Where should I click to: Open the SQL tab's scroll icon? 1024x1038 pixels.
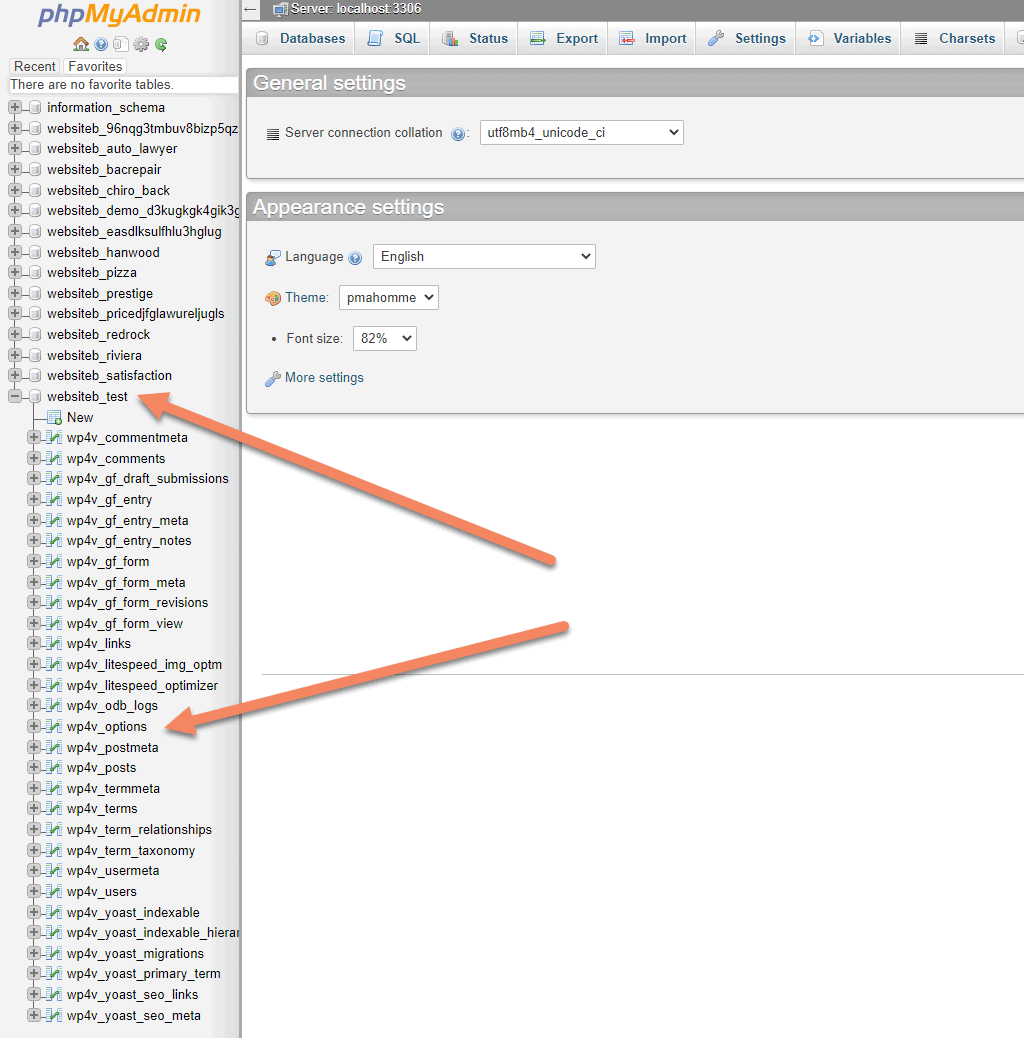click(377, 37)
